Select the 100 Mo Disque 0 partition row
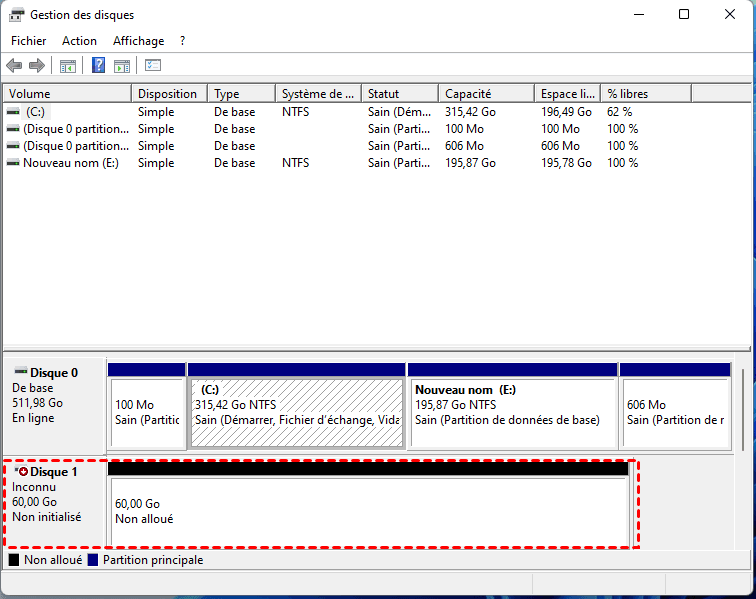The width and height of the screenshot is (756, 599). pos(347,129)
